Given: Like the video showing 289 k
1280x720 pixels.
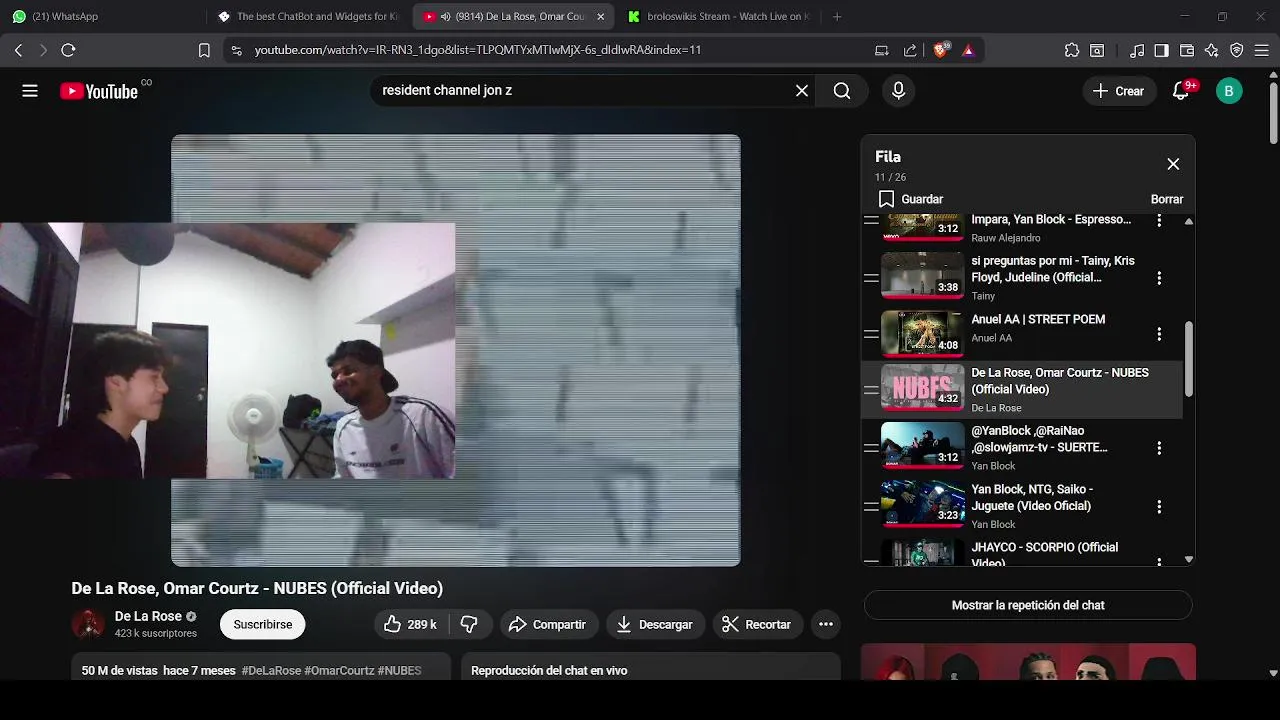Looking at the screenshot, I should click(x=411, y=624).
